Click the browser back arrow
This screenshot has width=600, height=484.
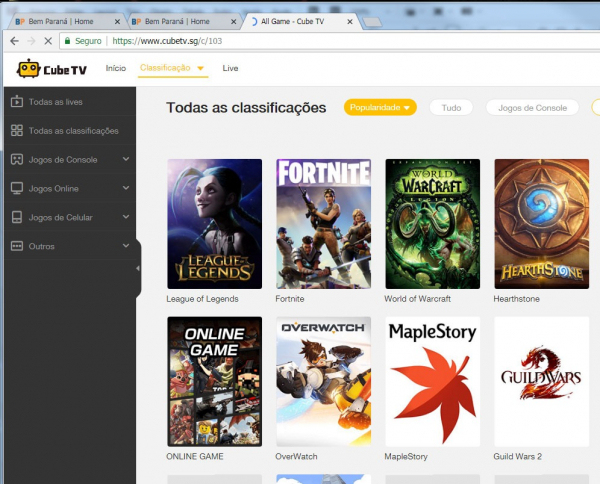15,41
